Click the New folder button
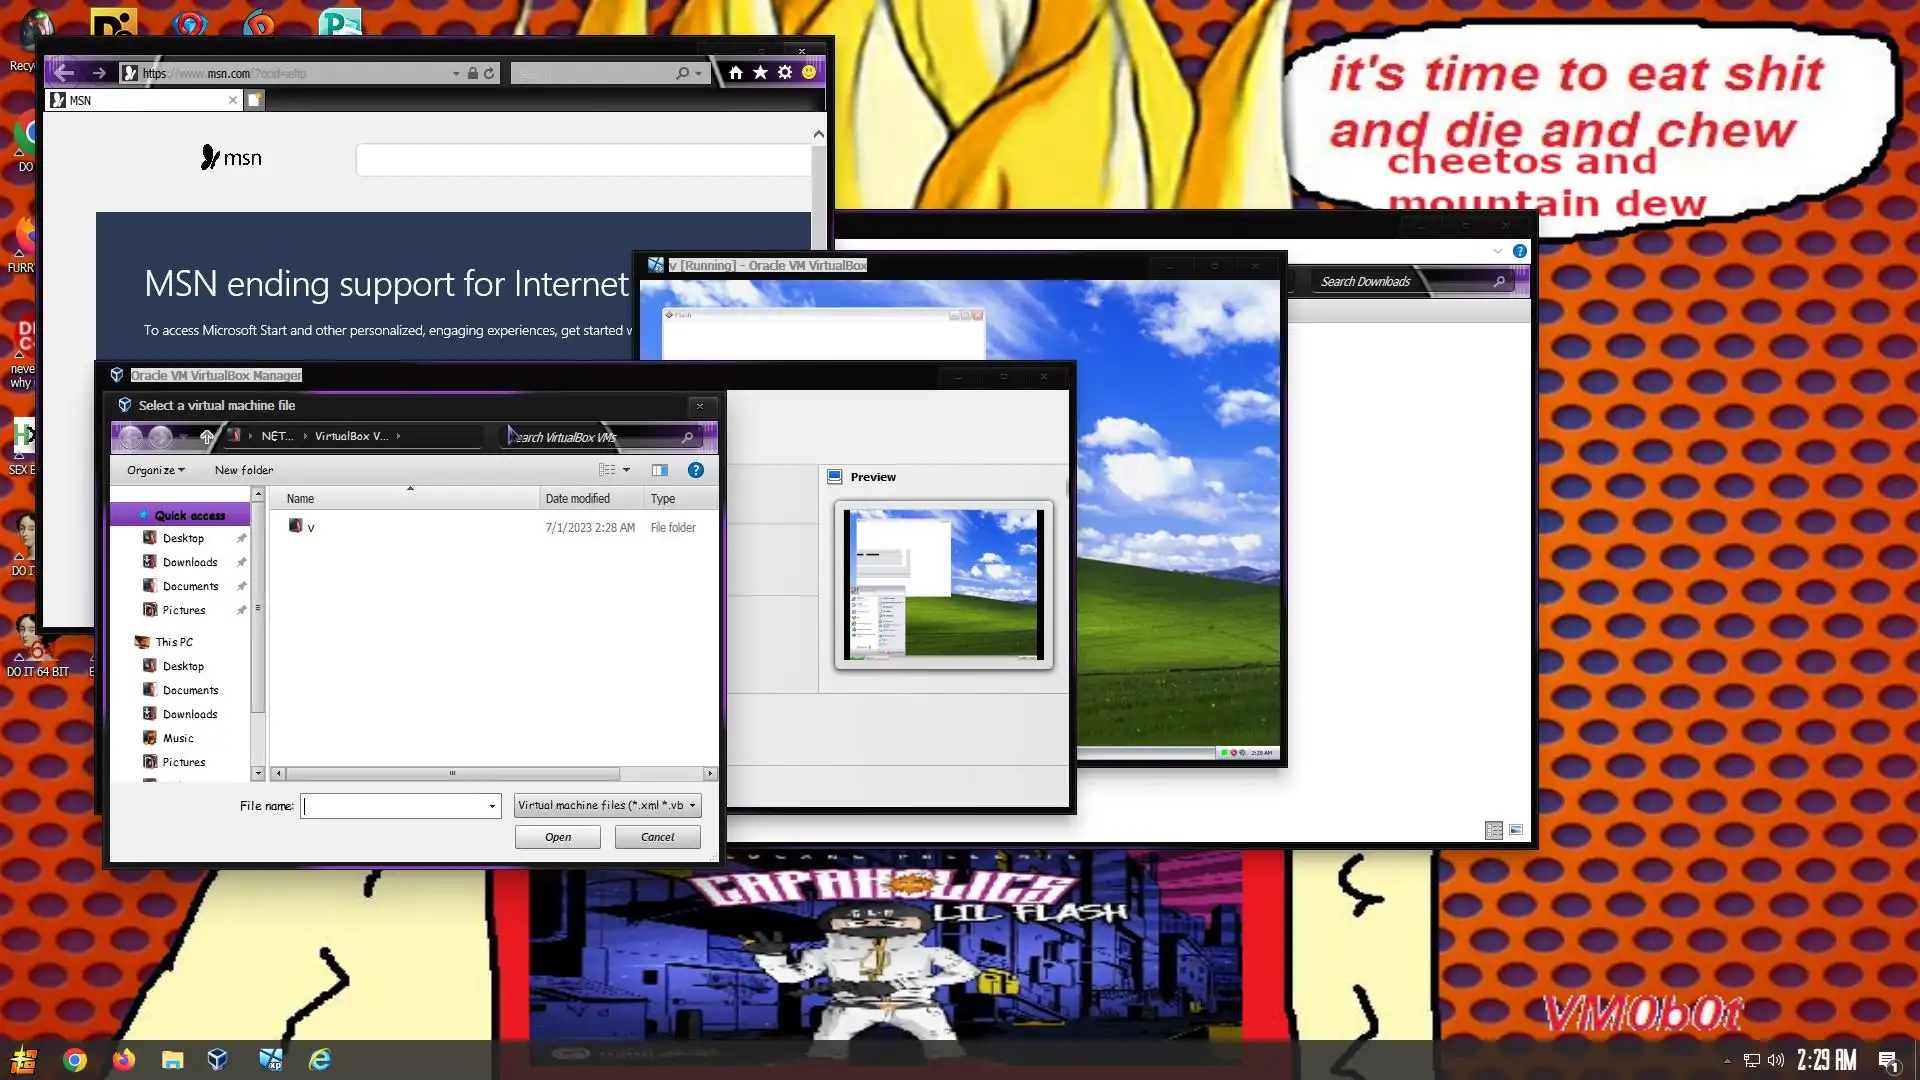1920x1080 pixels. point(243,470)
